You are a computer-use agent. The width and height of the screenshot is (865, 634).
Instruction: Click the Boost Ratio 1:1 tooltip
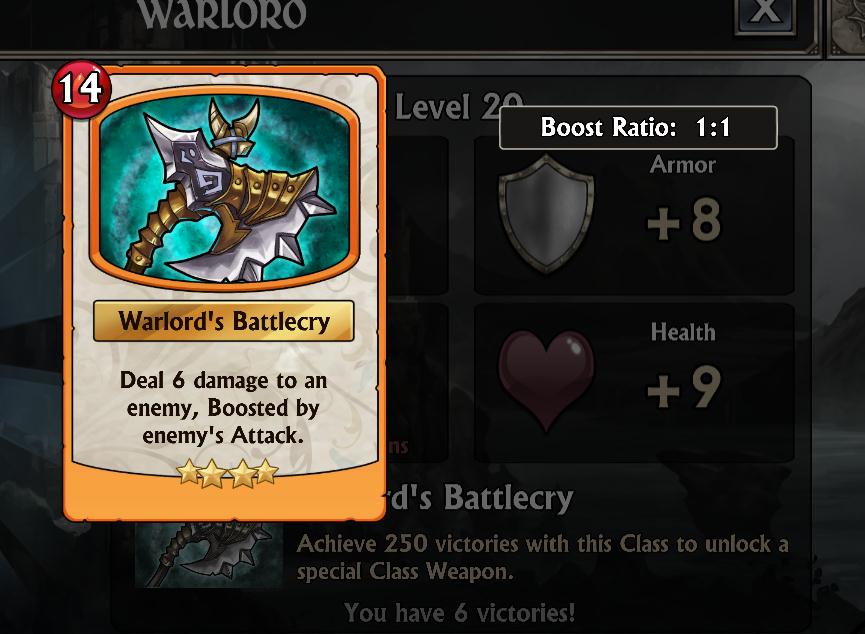coord(638,128)
